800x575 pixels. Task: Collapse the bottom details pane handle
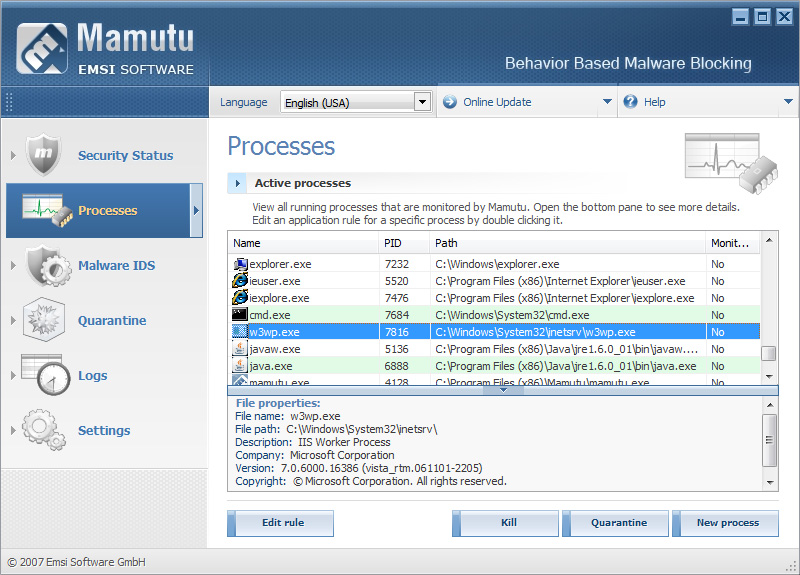pyautogui.click(x=503, y=390)
